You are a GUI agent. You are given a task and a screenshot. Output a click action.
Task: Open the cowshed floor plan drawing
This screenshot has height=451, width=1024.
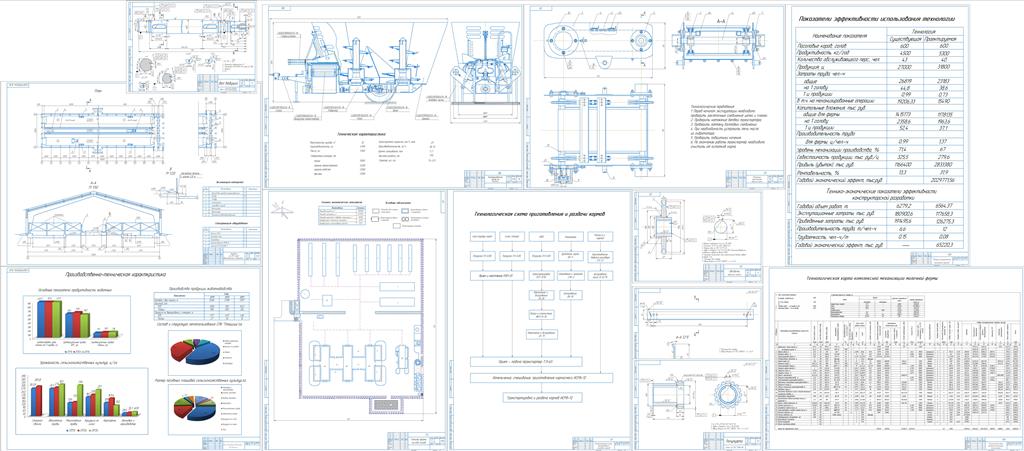(99, 132)
